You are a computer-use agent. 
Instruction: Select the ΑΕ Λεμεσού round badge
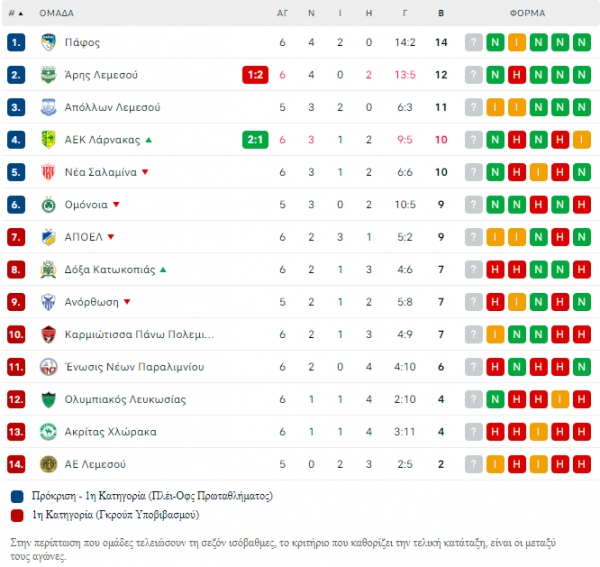tap(48, 464)
